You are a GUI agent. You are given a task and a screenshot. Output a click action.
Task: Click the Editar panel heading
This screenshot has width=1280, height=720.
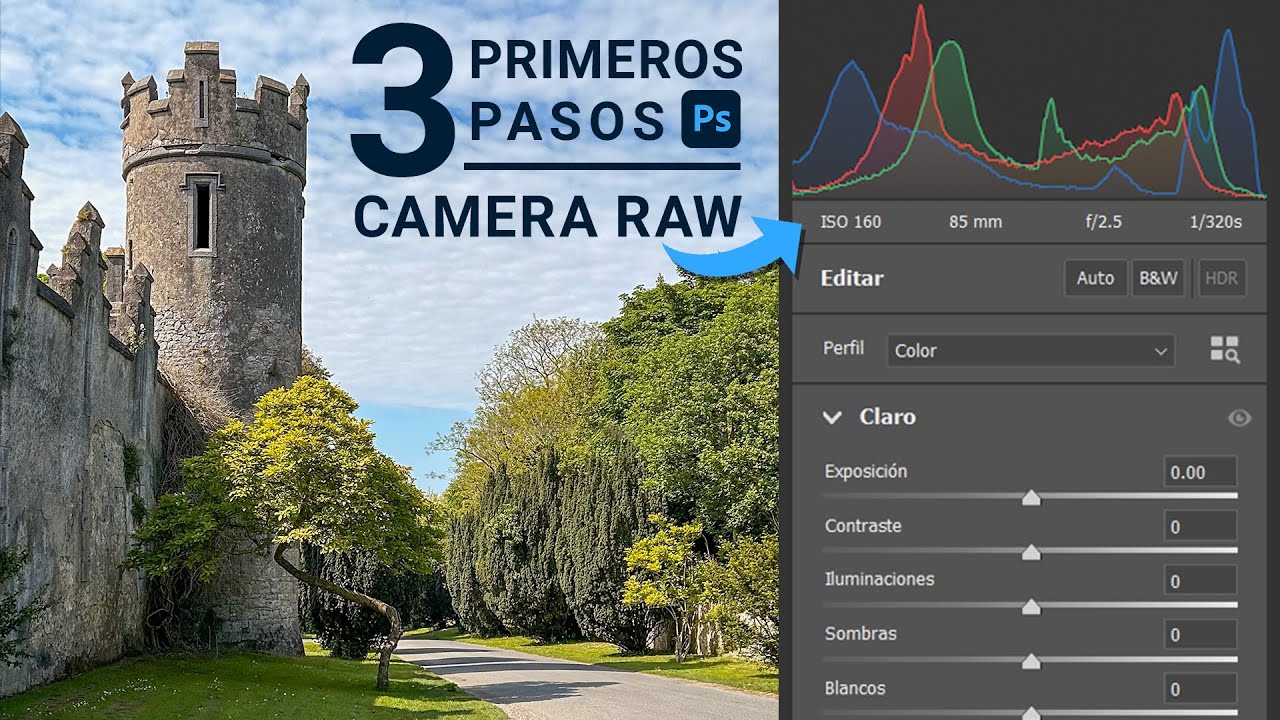pyautogui.click(x=852, y=278)
